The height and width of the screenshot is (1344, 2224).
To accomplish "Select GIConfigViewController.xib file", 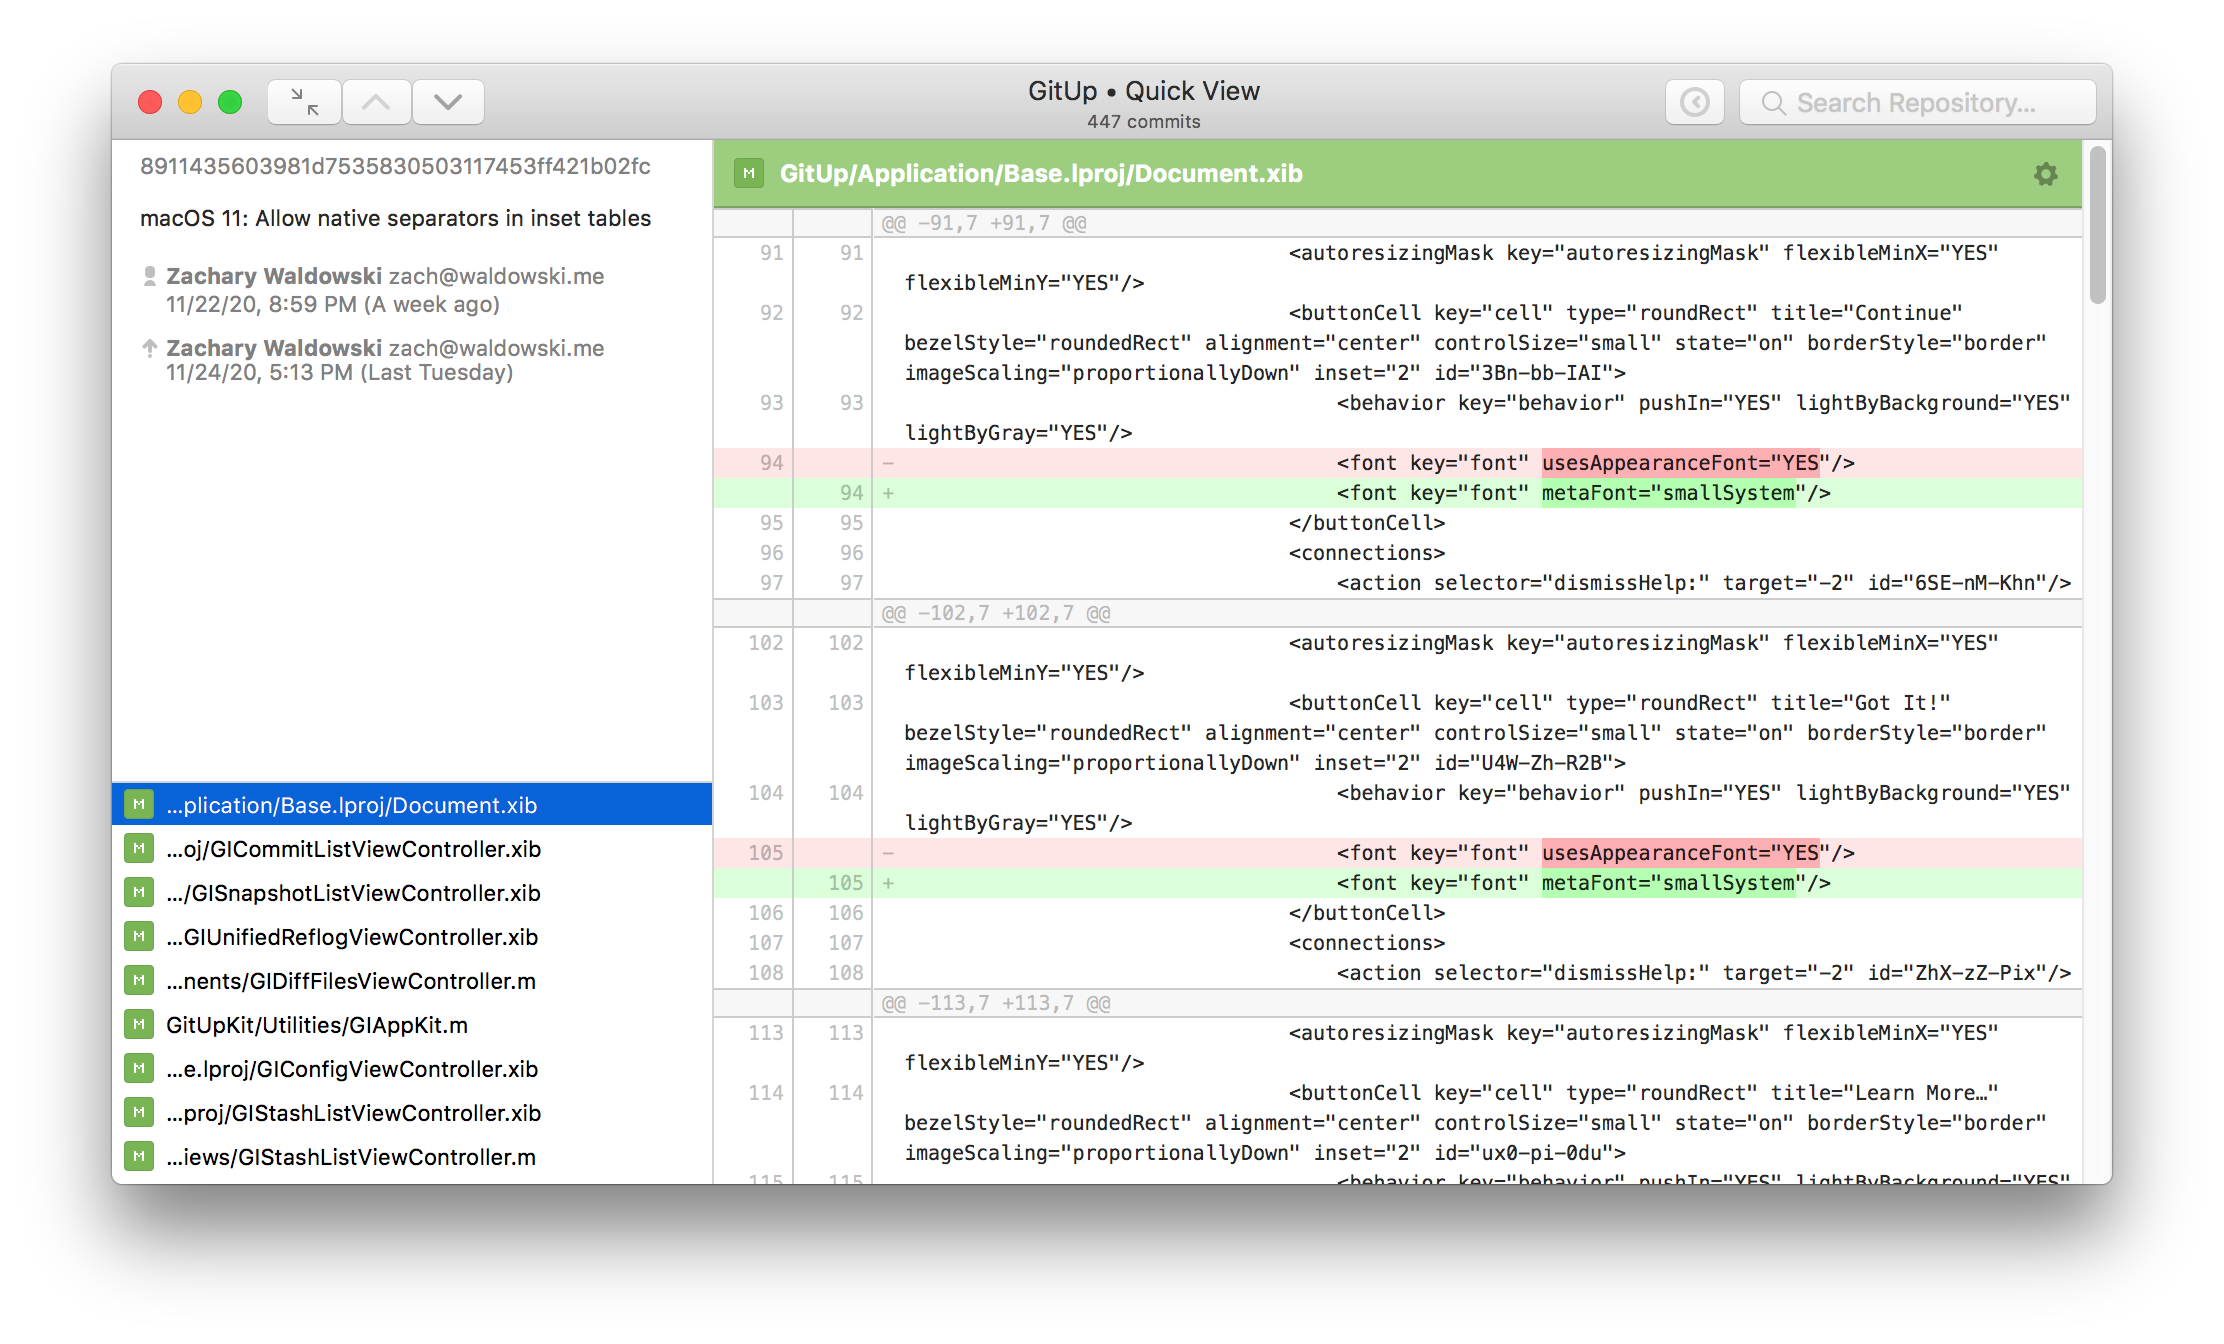I will pyautogui.click(x=352, y=1069).
